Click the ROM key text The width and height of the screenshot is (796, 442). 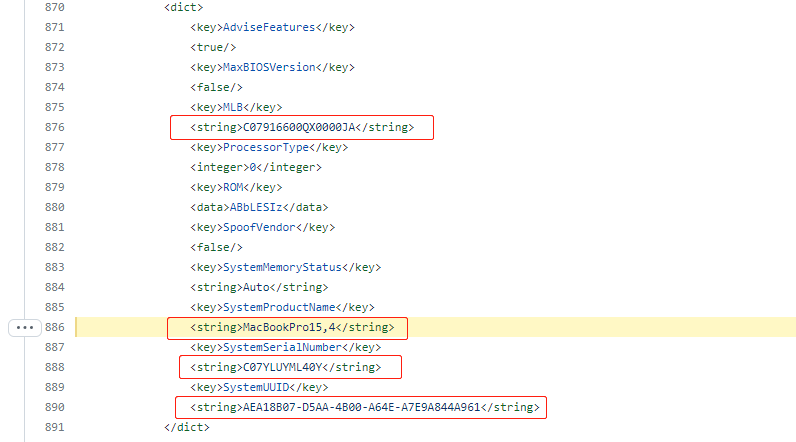click(x=233, y=187)
